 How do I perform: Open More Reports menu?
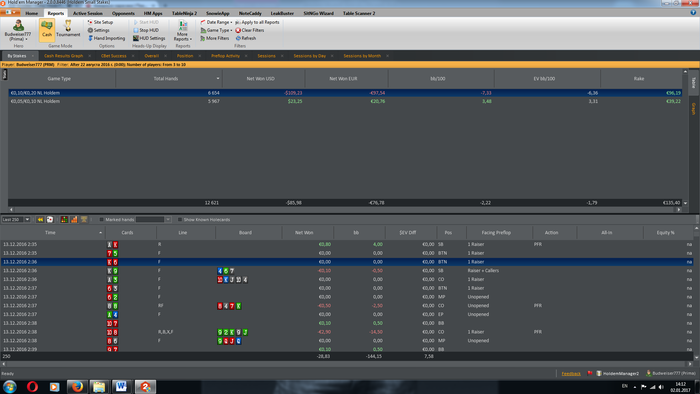pos(182,30)
